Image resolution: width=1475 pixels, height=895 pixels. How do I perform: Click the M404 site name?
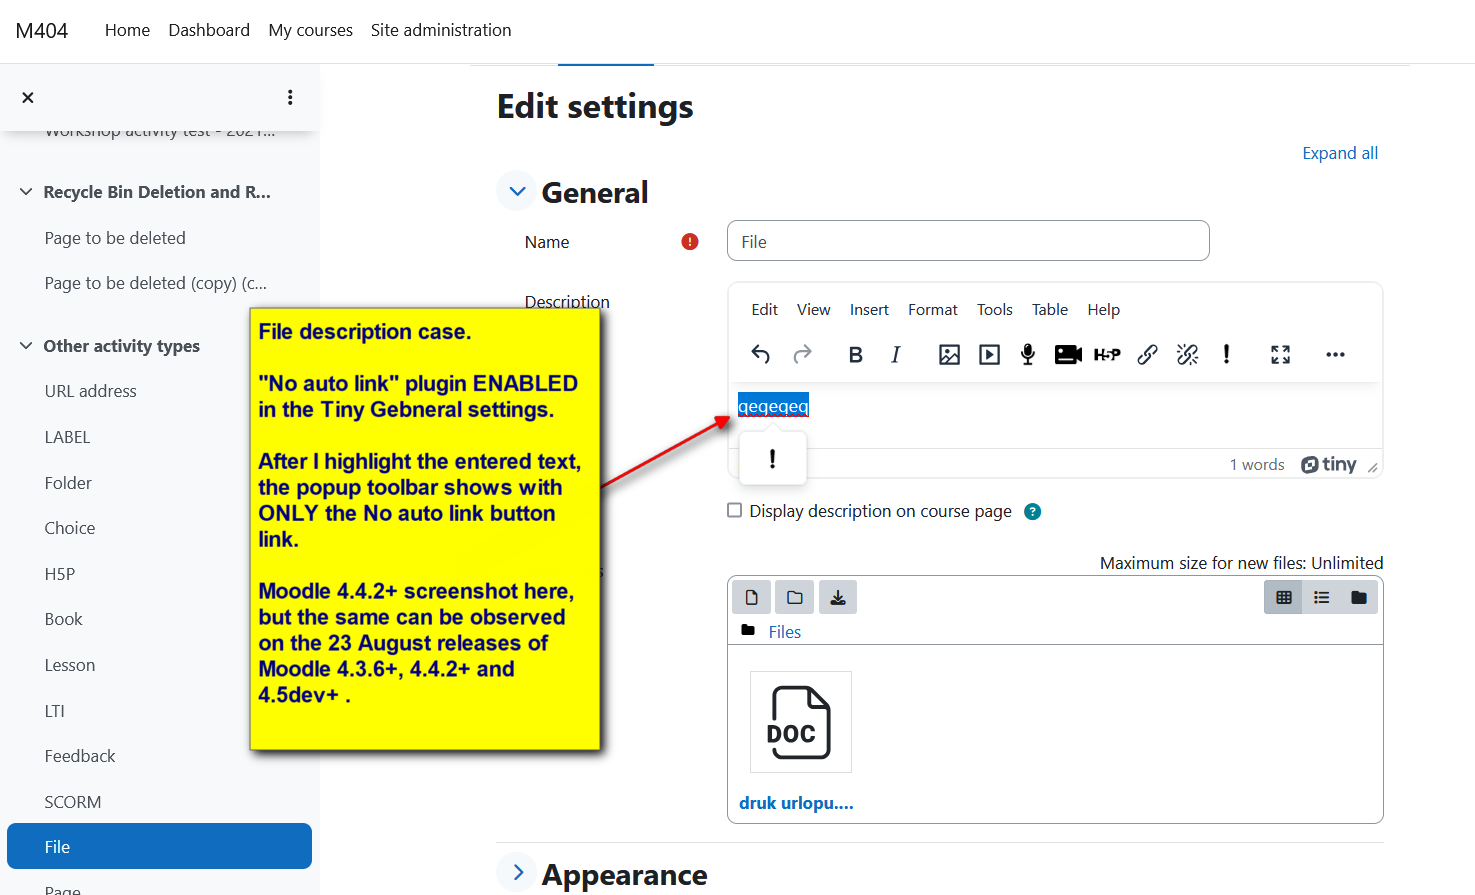click(x=42, y=30)
